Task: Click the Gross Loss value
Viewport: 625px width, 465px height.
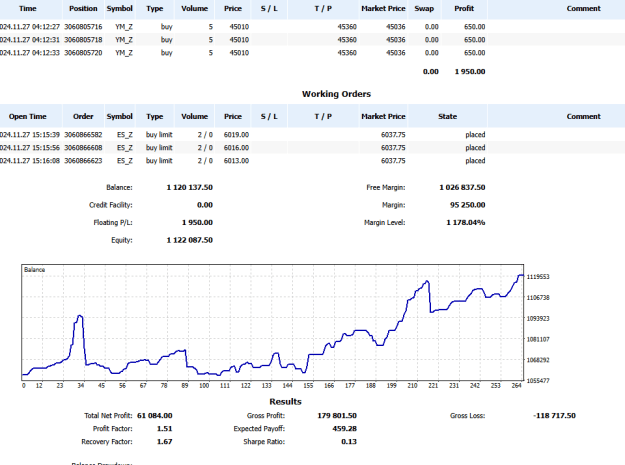Action: click(554, 416)
